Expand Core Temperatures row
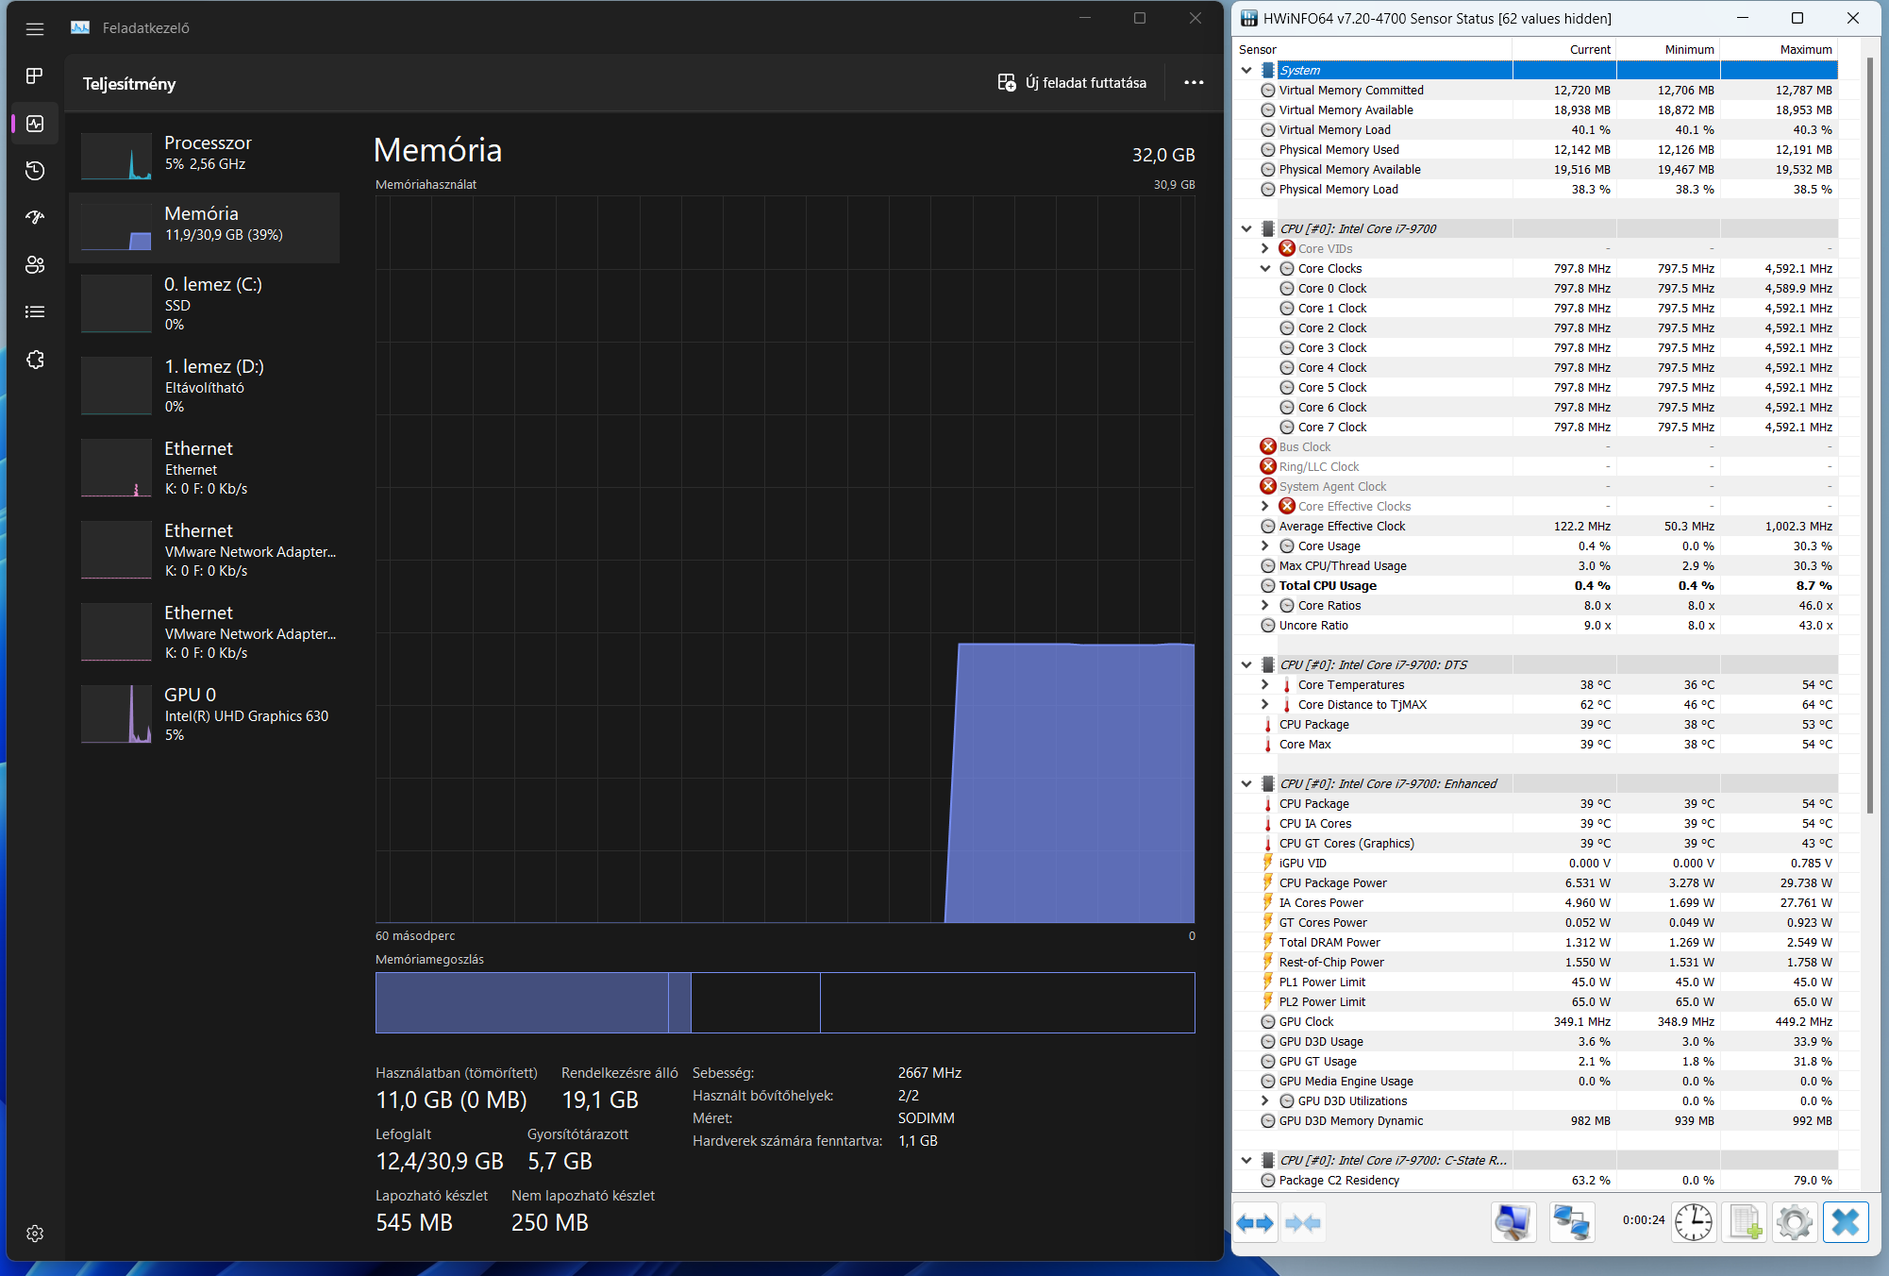This screenshot has height=1276, width=1889. coord(1265,685)
